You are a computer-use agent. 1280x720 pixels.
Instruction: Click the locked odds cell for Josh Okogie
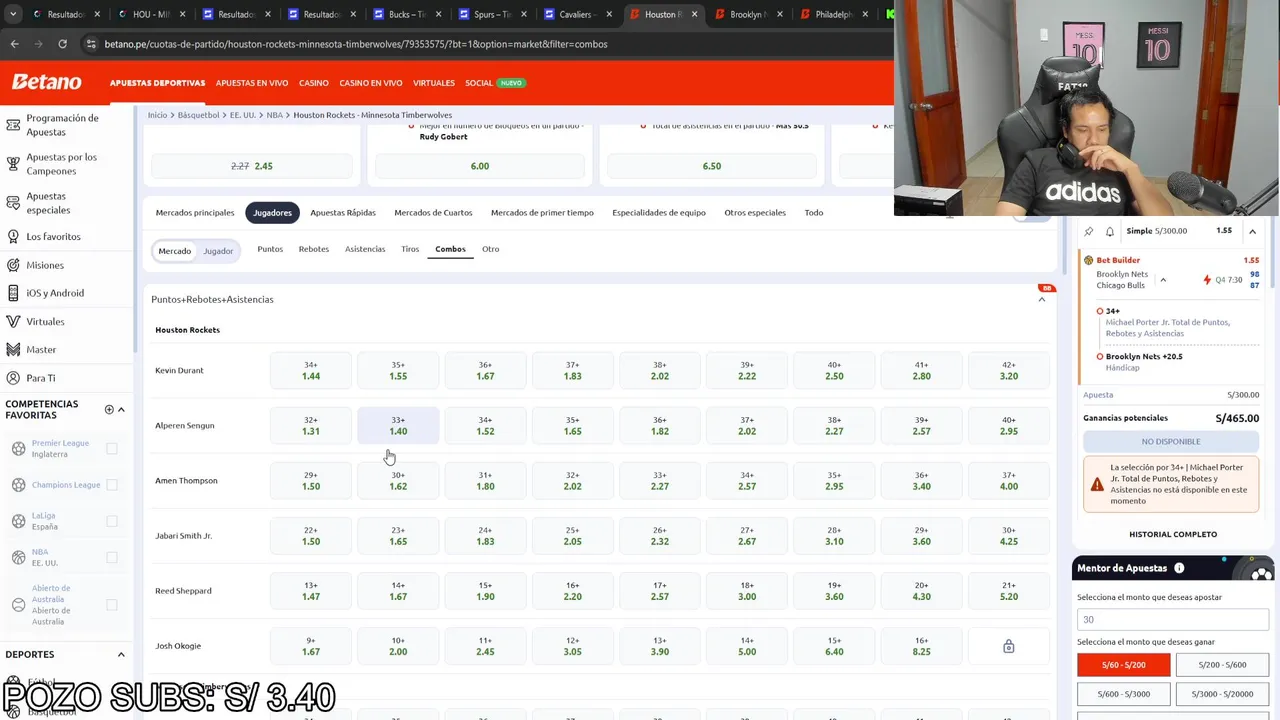[1008, 646]
